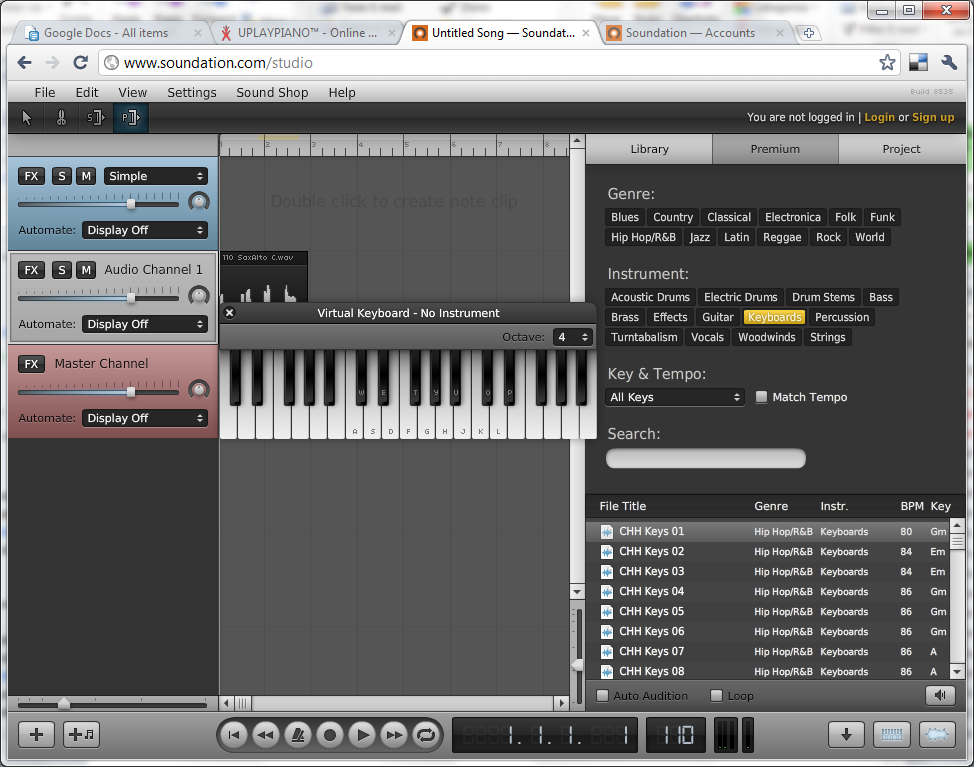Open Automate dropdown for Audio Channel 1

(145, 324)
